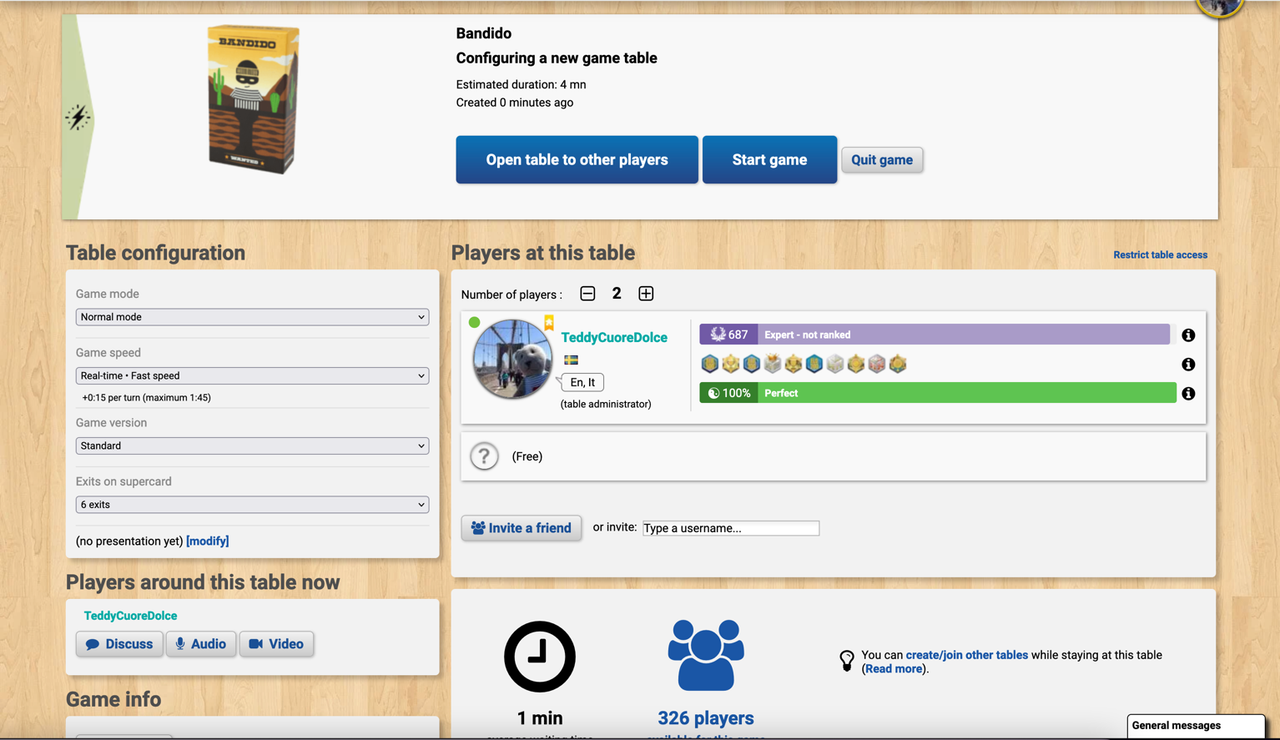Click the free seat question mark icon

484,456
